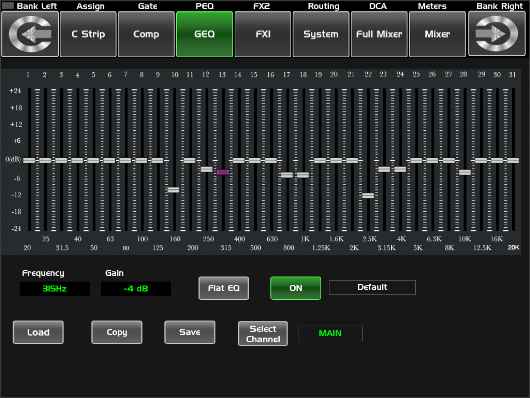This screenshot has width=530, height=398.
Task: Open the Full Mixer view
Action: pyautogui.click(x=379, y=34)
